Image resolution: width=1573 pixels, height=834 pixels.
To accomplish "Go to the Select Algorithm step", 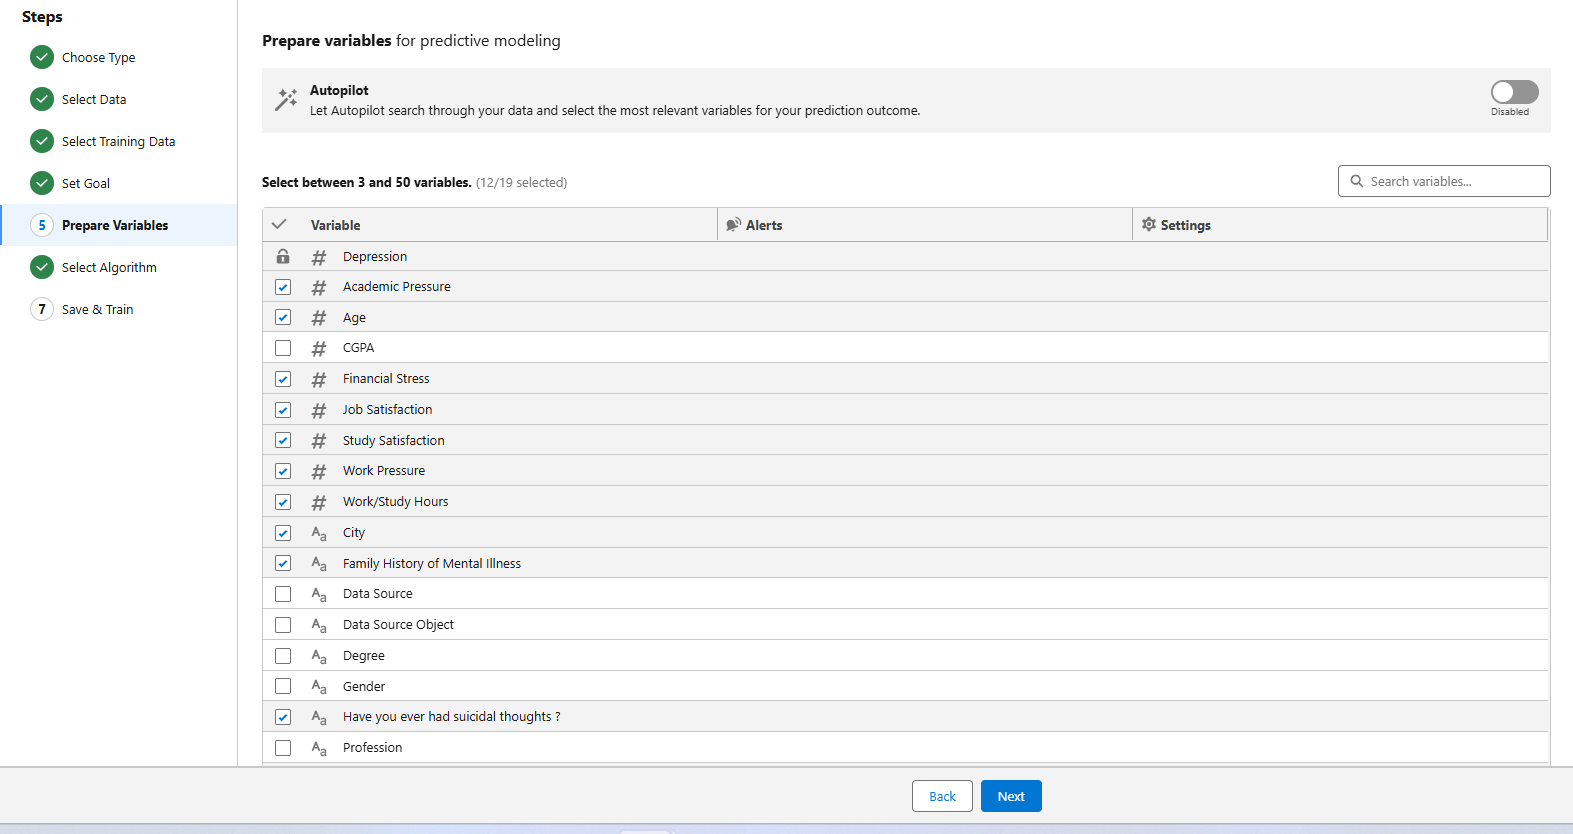I will pyautogui.click(x=109, y=267).
